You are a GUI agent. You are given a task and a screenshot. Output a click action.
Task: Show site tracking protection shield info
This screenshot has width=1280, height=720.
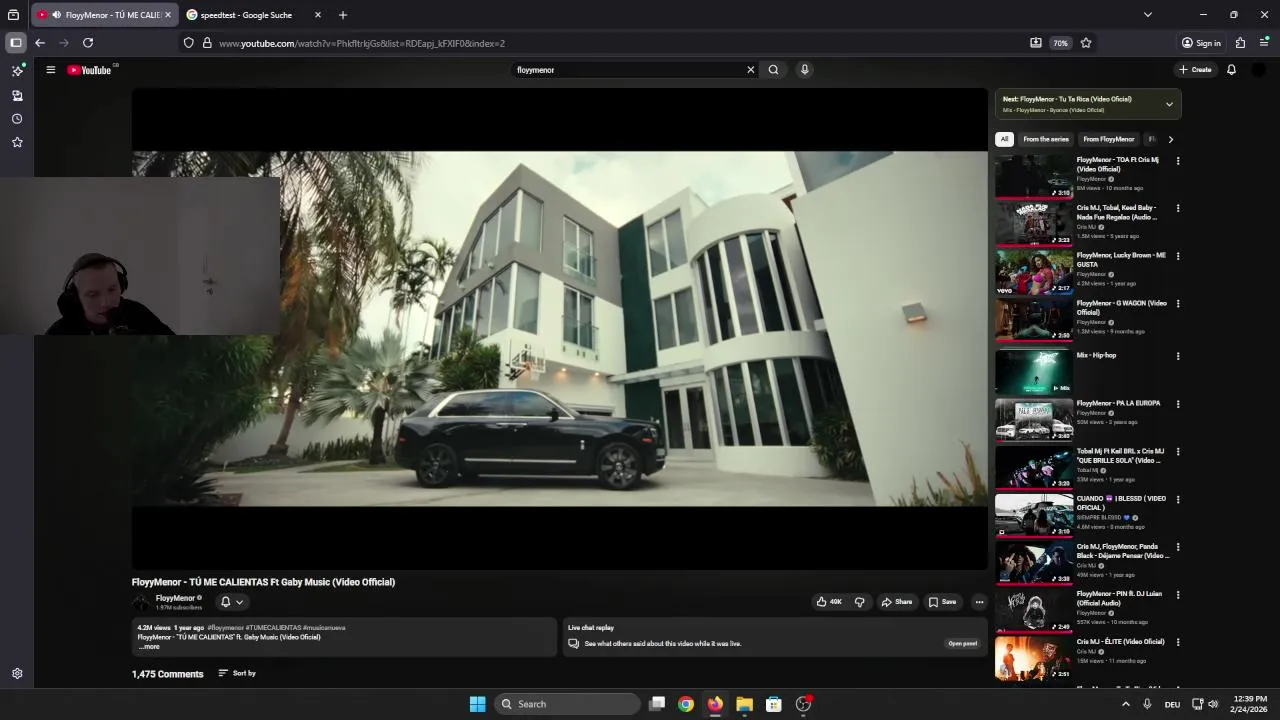188,43
